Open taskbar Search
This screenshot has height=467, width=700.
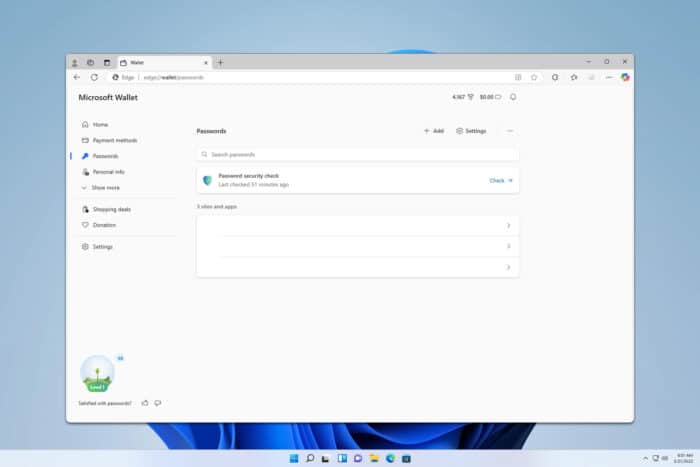[x=310, y=459]
